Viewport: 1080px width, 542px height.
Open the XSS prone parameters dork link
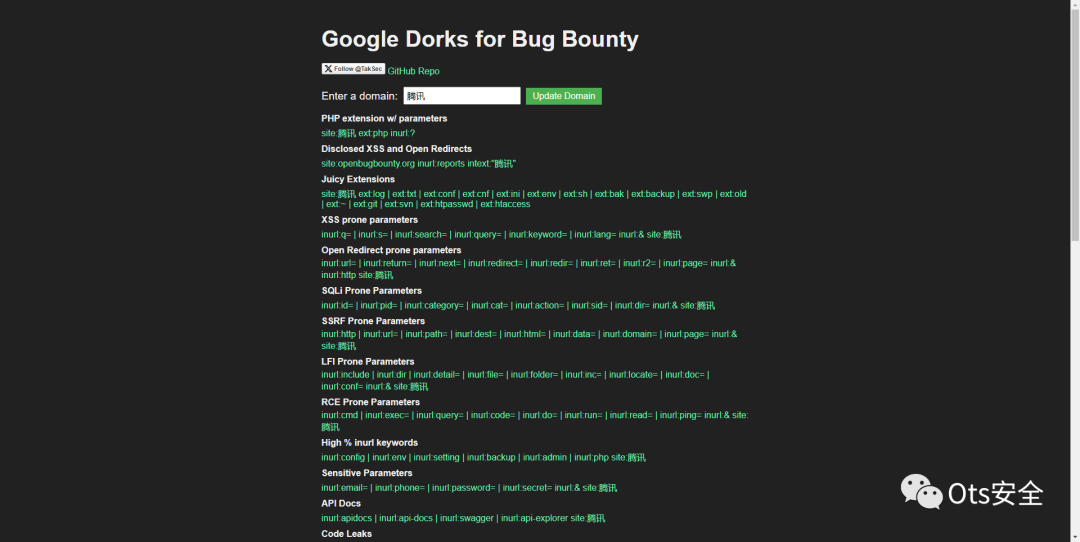coord(501,235)
